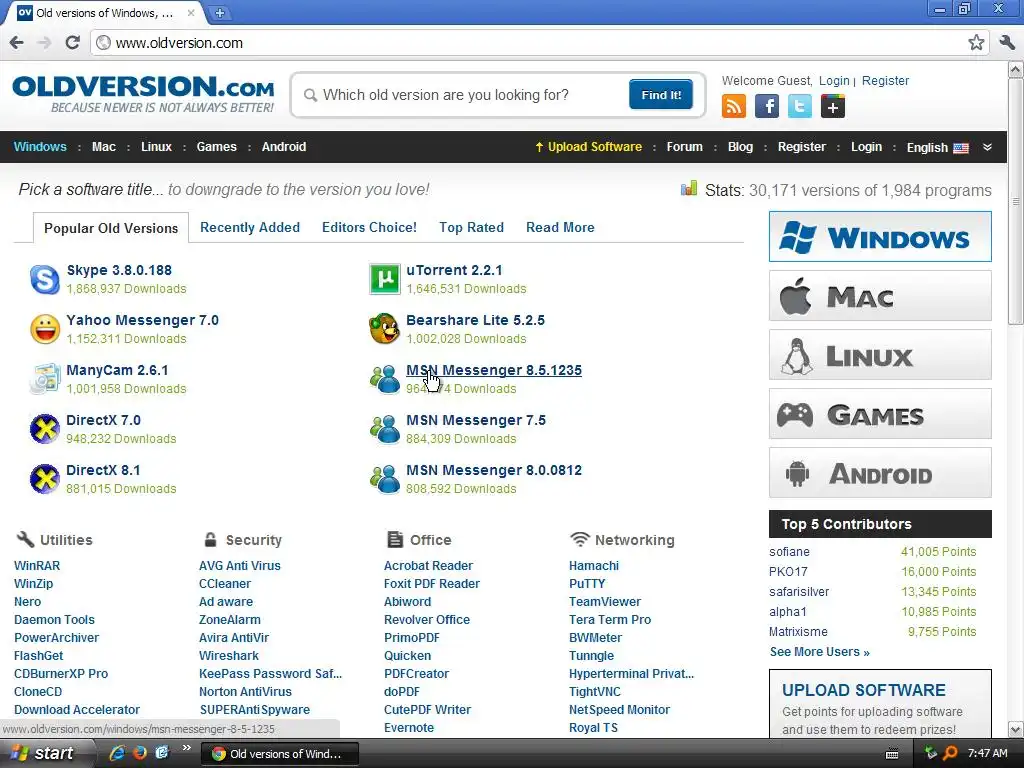Image resolution: width=1024 pixels, height=768 pixels.
Task: Open the Top Rated tab
Action: click(471, 227)
